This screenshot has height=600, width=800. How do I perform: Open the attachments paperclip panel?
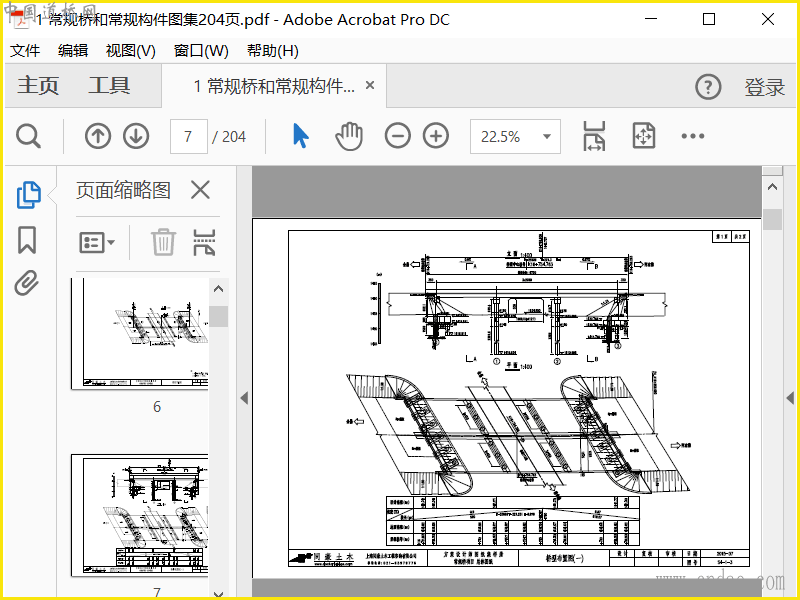click(x=27, y=283)
